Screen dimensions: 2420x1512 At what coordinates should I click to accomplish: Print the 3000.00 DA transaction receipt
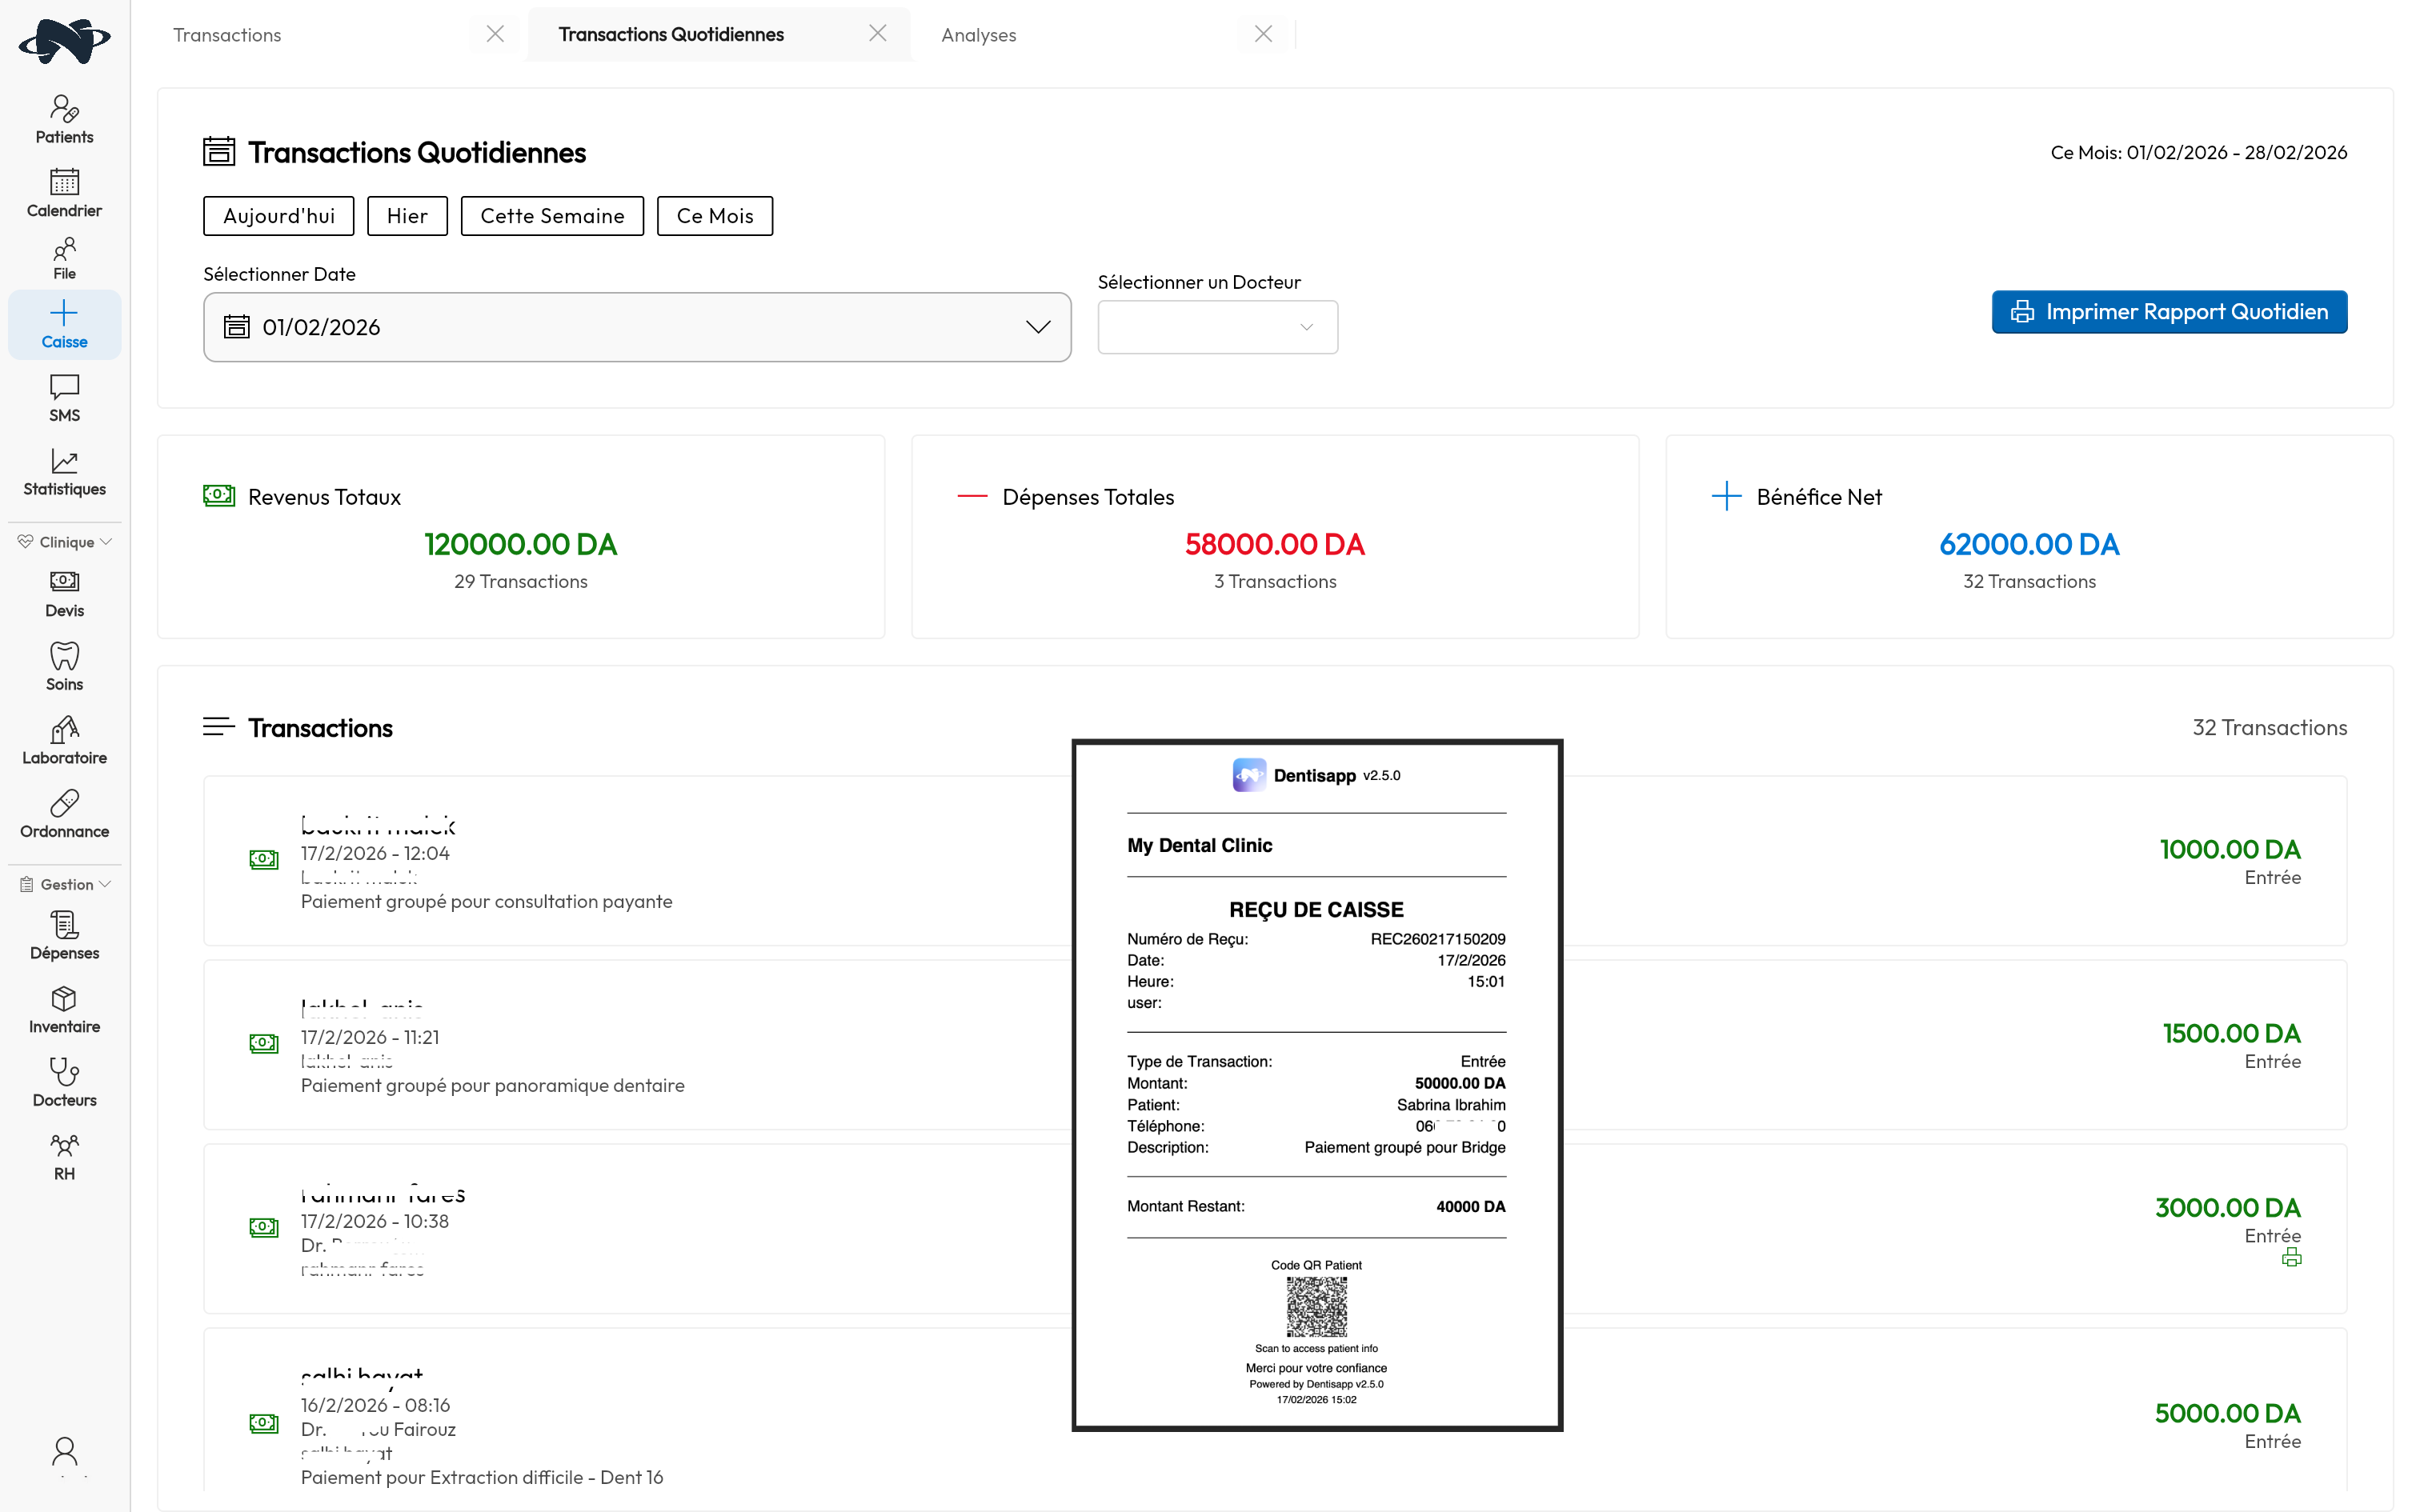point(2291,1257)
